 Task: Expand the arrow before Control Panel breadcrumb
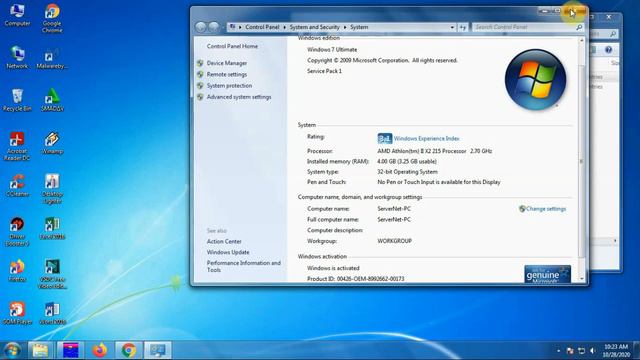click(240, 27)
